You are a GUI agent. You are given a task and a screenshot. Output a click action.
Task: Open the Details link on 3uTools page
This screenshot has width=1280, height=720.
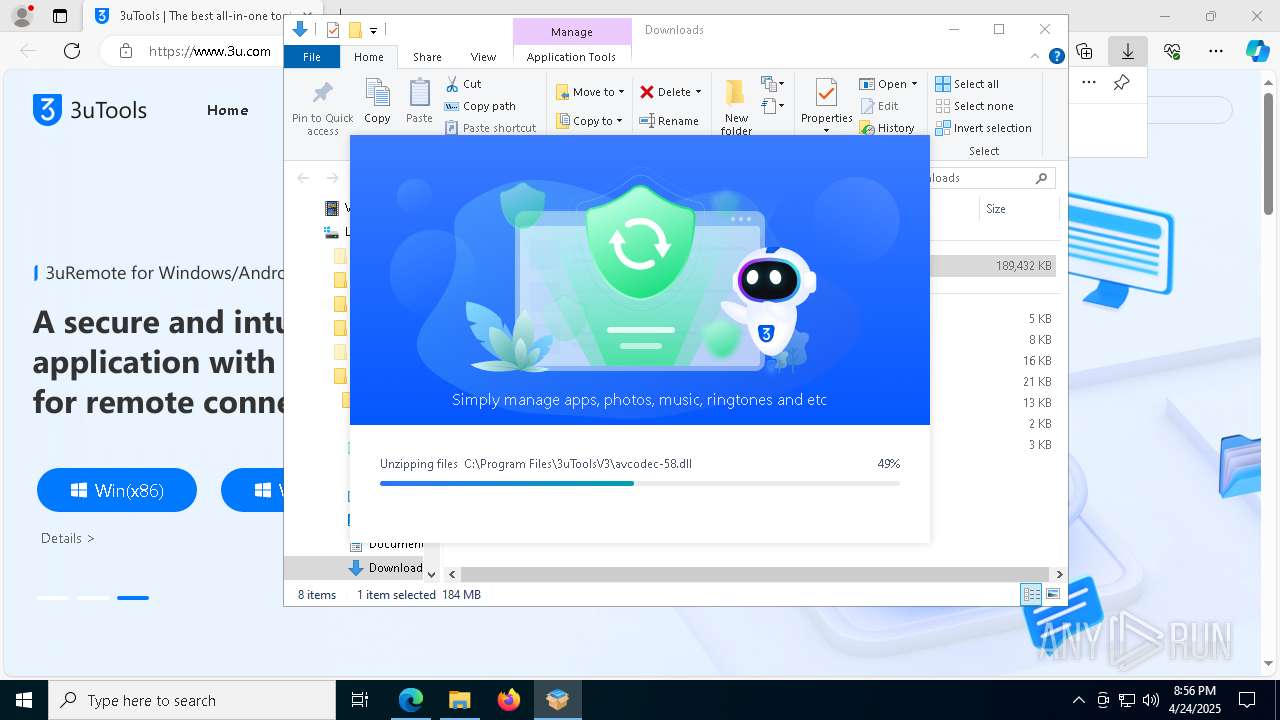[x=68, y=538]
